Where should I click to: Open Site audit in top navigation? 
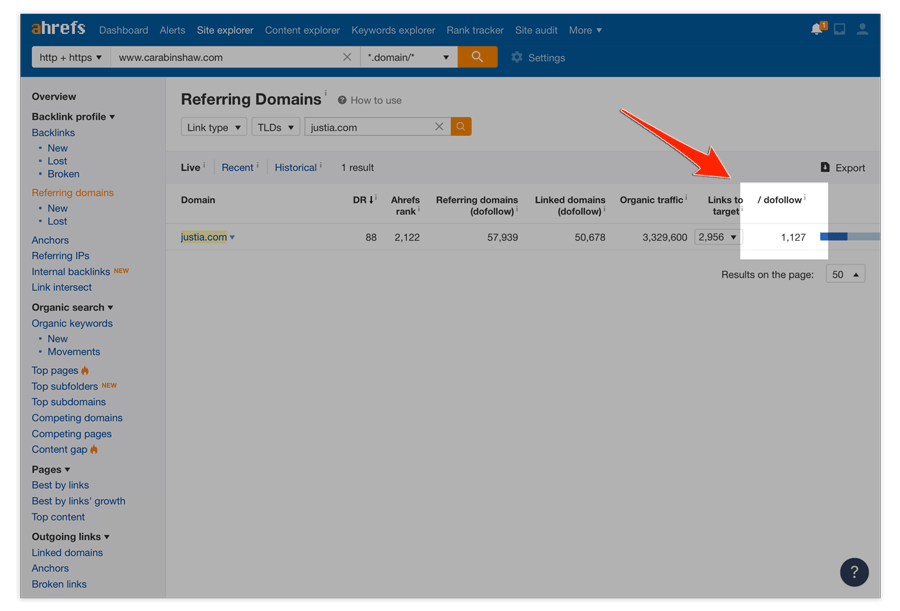(536, 30)
